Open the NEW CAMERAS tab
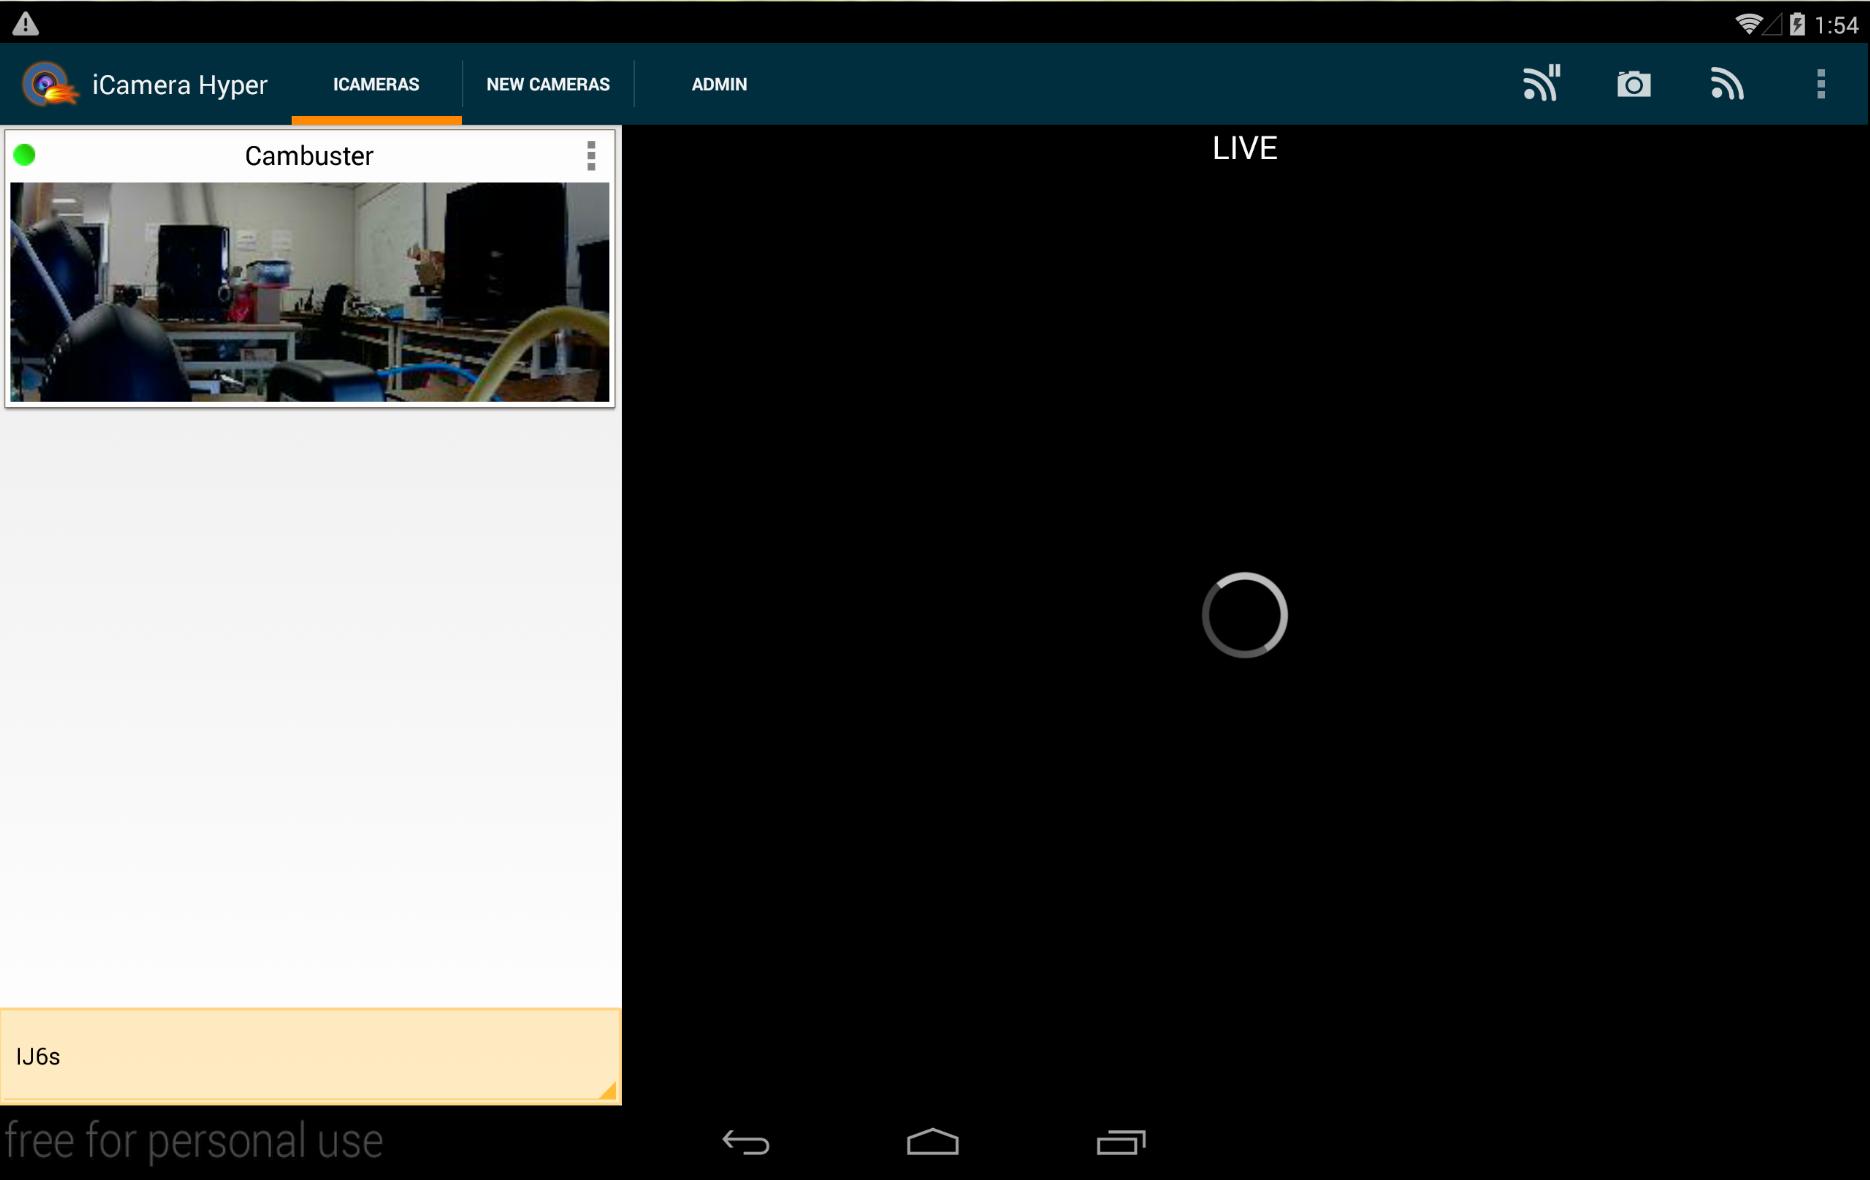The width and height of the screenshot is (1870, 1180). (x=547, y=84)
